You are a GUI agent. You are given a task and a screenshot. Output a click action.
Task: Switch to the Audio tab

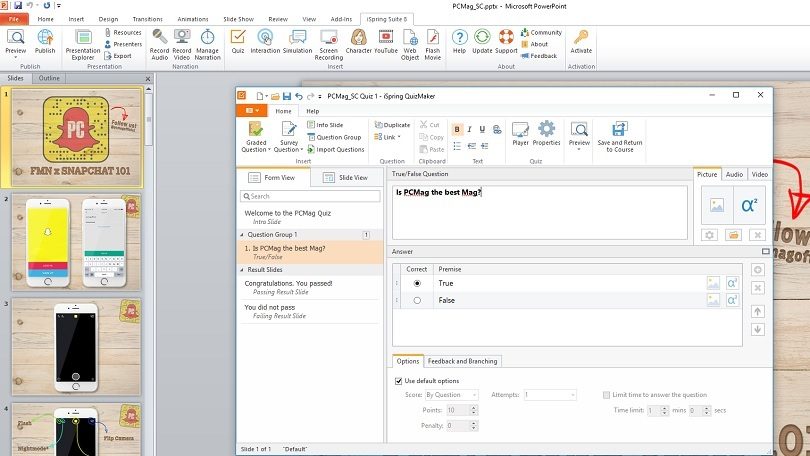coord(734,175)
